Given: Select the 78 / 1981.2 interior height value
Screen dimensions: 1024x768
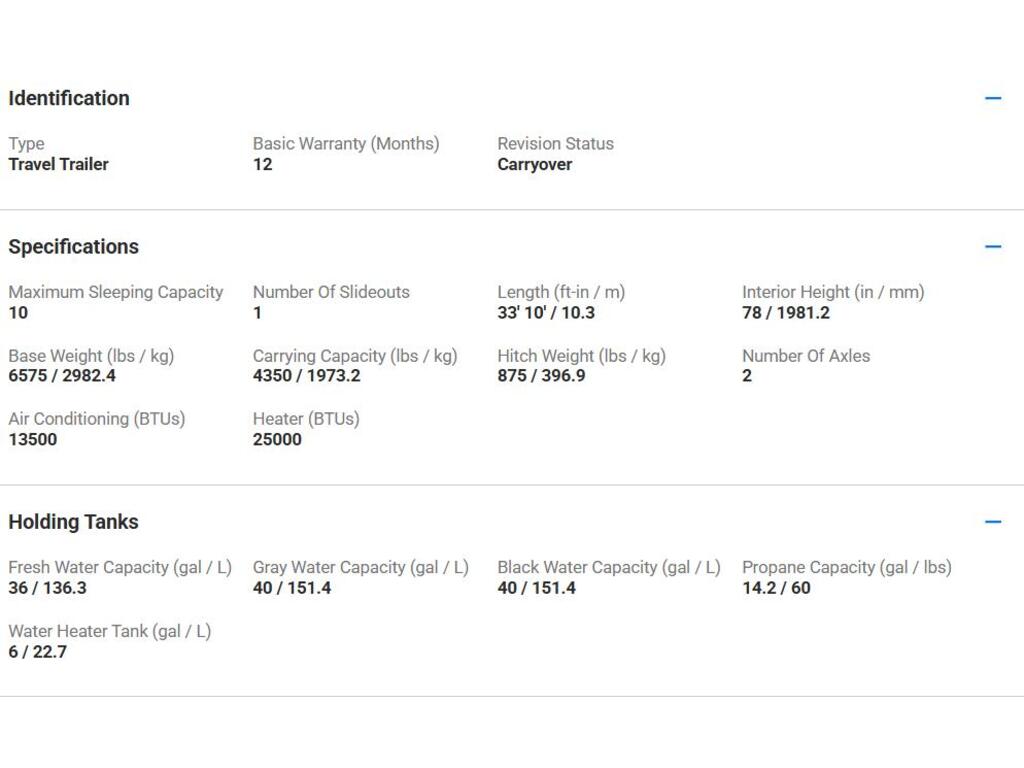Looking at the screenshot, I should (786, 313).
